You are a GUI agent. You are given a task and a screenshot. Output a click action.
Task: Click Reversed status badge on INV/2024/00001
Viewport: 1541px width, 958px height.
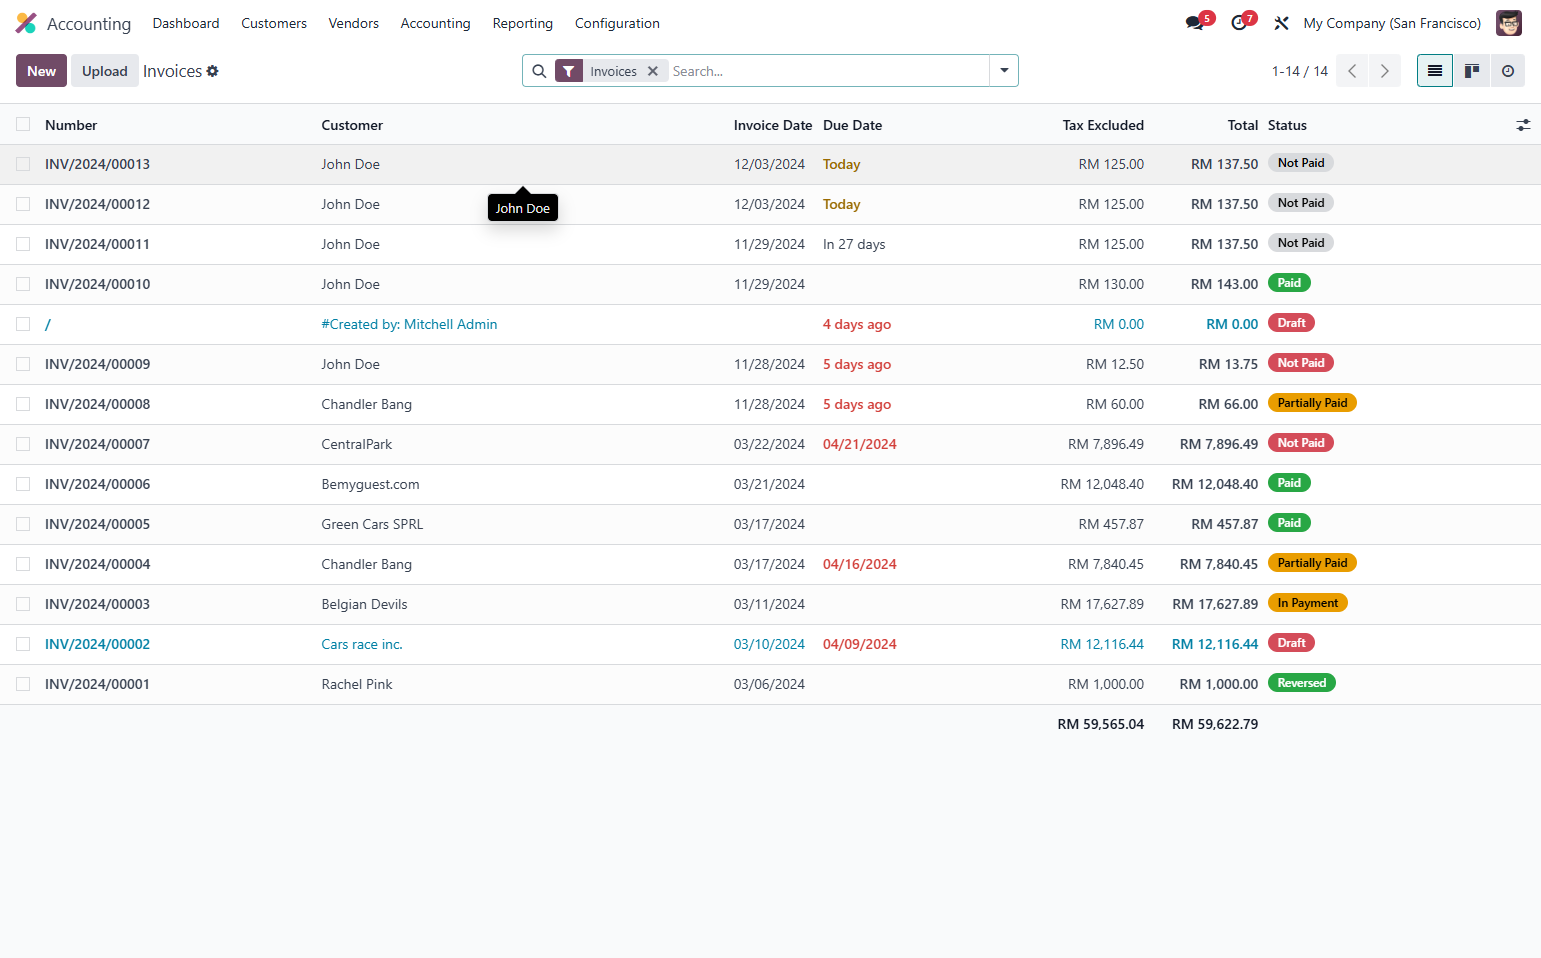tap(1302, 683)
